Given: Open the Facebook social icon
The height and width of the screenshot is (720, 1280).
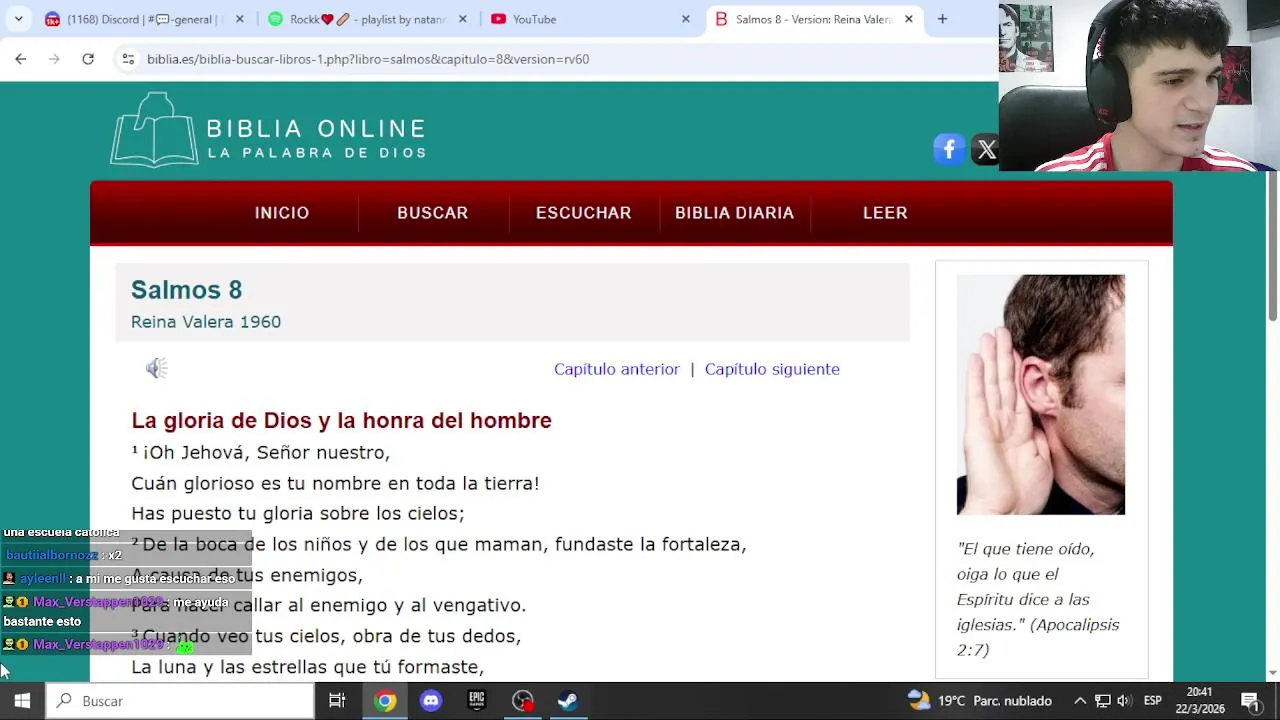Looking at the screenshot, I should tap(949, 149).
